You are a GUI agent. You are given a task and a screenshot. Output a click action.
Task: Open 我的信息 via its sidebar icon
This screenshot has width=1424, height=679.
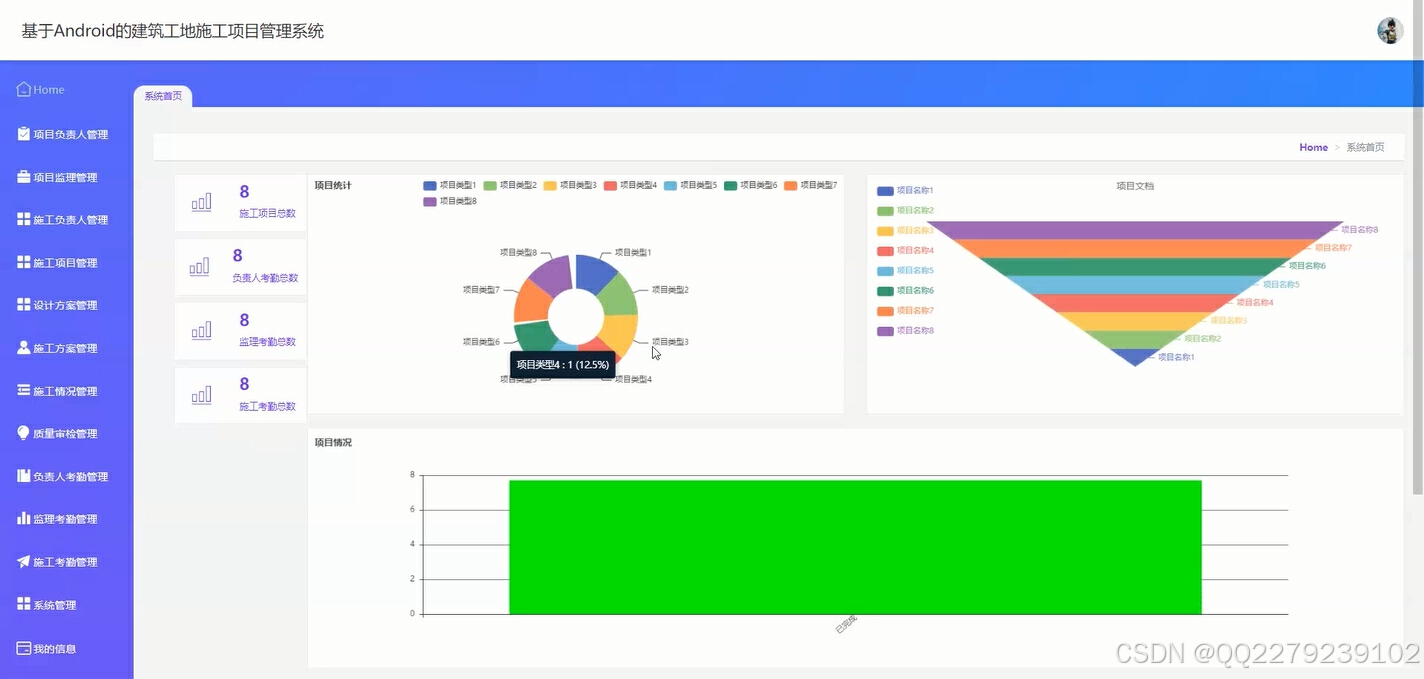pyautogui.click(x=23, y=647)
